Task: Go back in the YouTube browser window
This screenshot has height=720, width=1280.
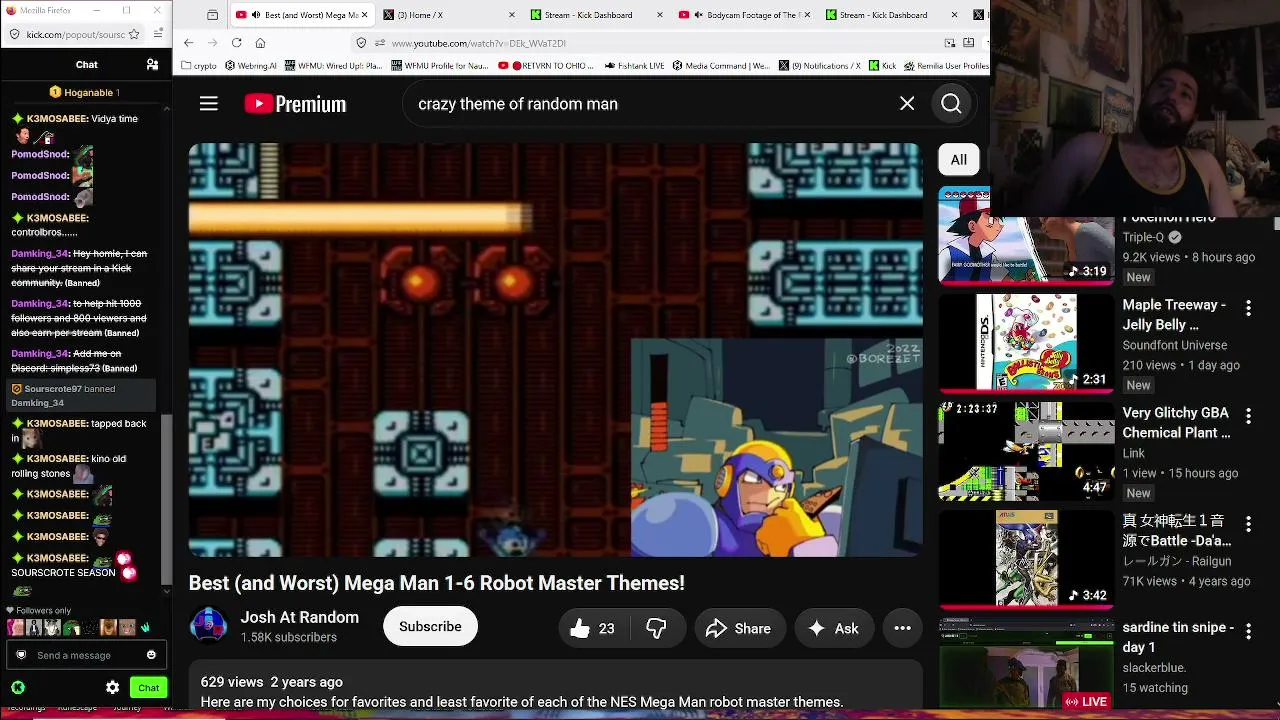Action: 188,43
